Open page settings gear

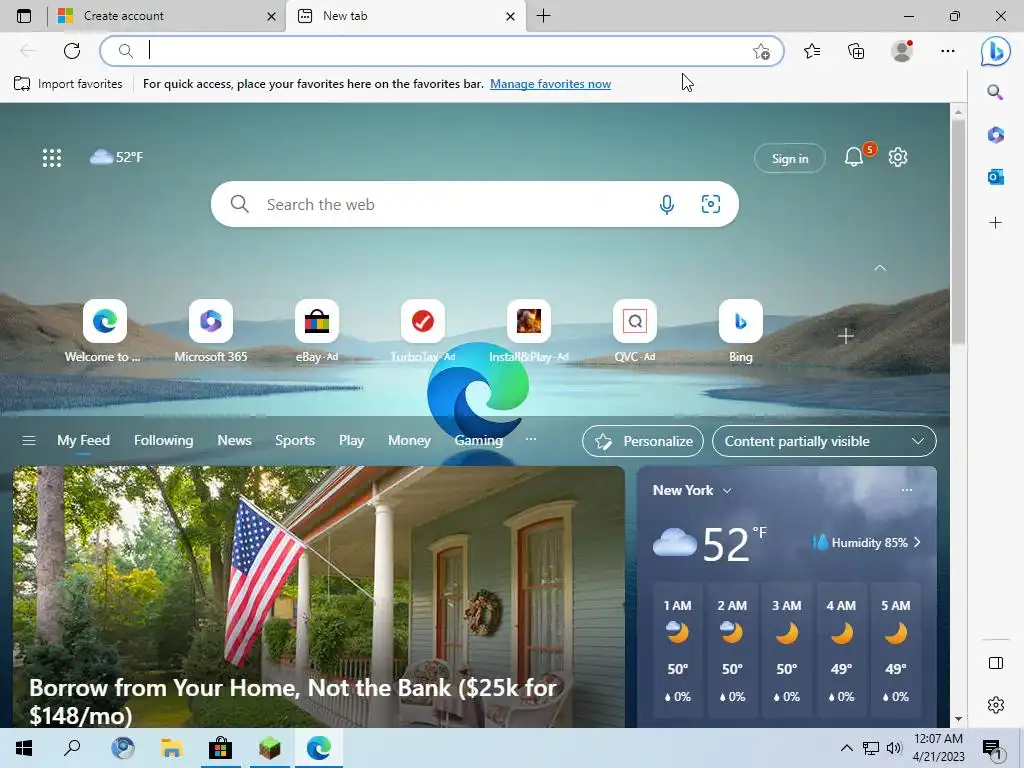tap(898, 157)
